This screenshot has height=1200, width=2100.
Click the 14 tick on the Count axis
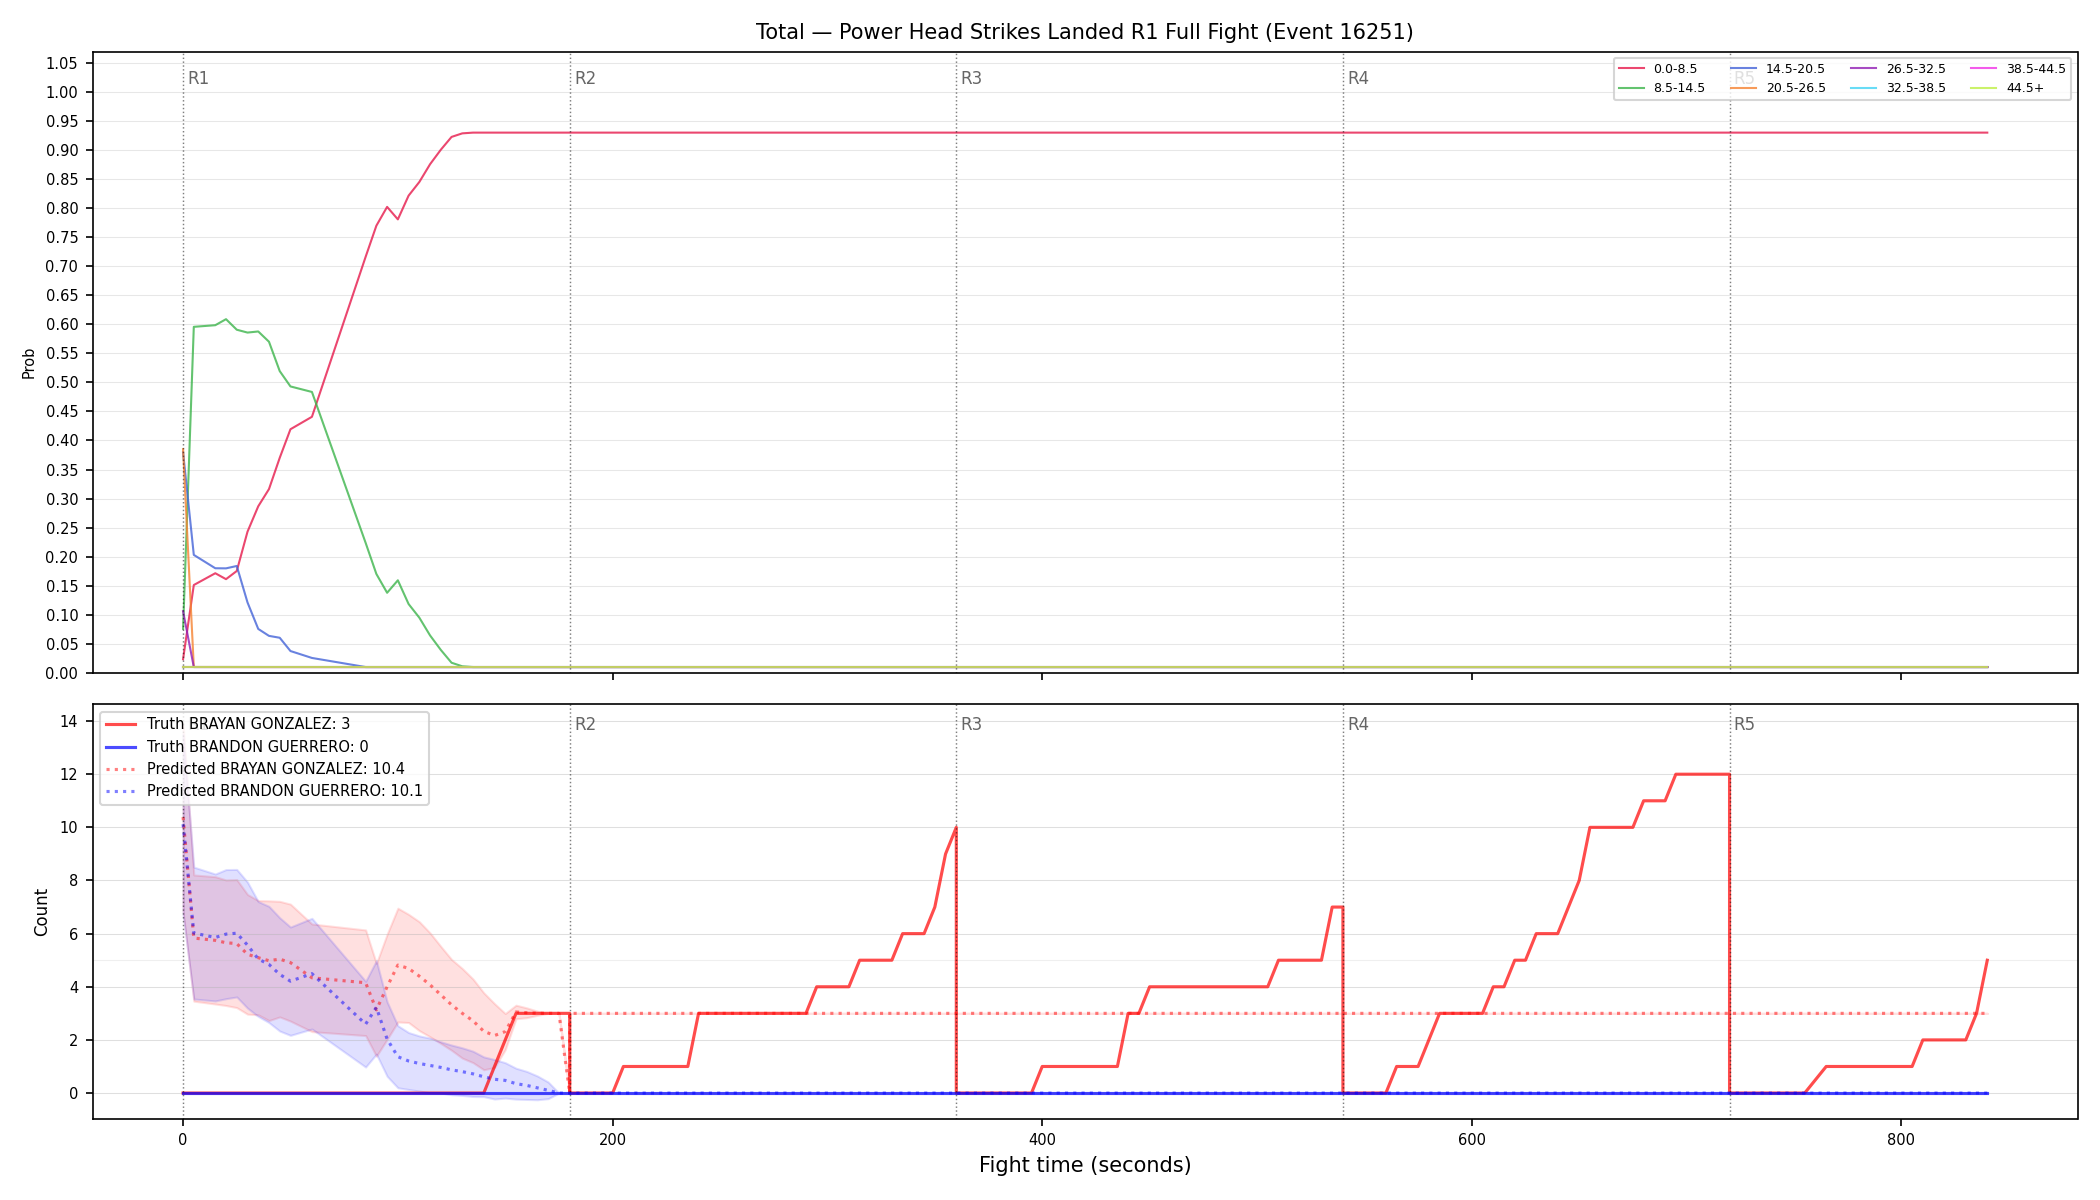[69, 721]
